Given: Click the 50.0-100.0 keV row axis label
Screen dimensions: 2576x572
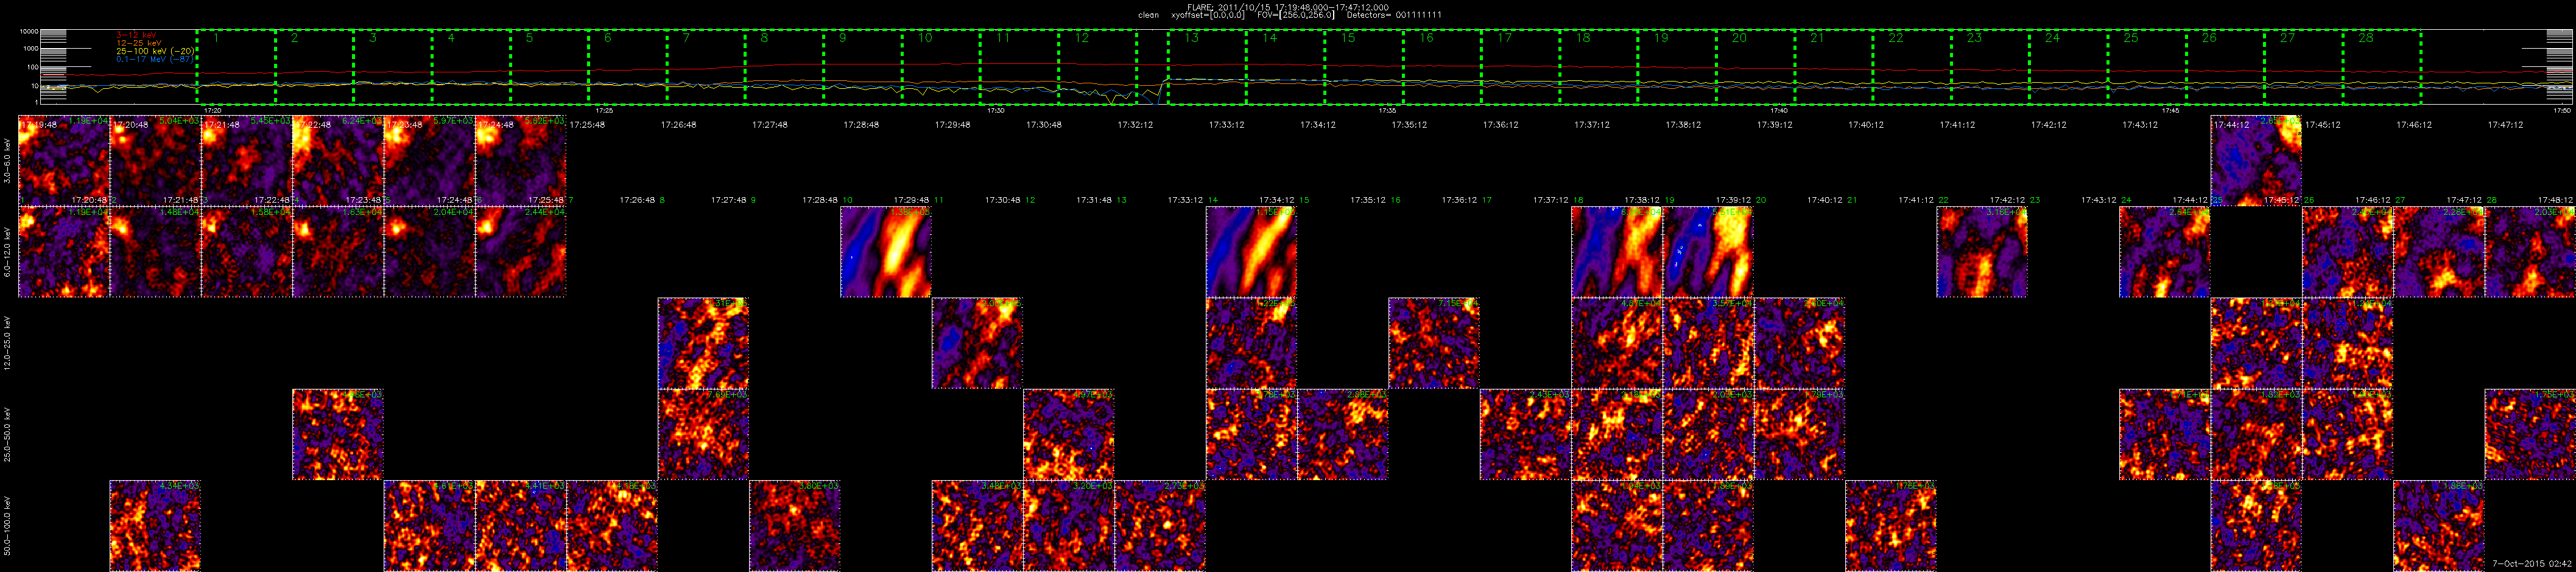Looking at the screenshot, I should (8, 526).
